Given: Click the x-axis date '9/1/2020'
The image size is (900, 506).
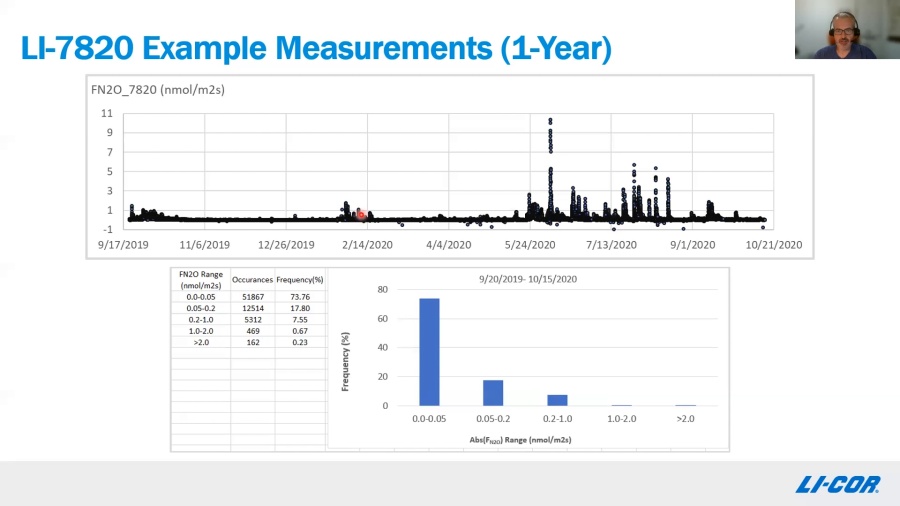Looking at the screenshot, I should pos(693,245).
